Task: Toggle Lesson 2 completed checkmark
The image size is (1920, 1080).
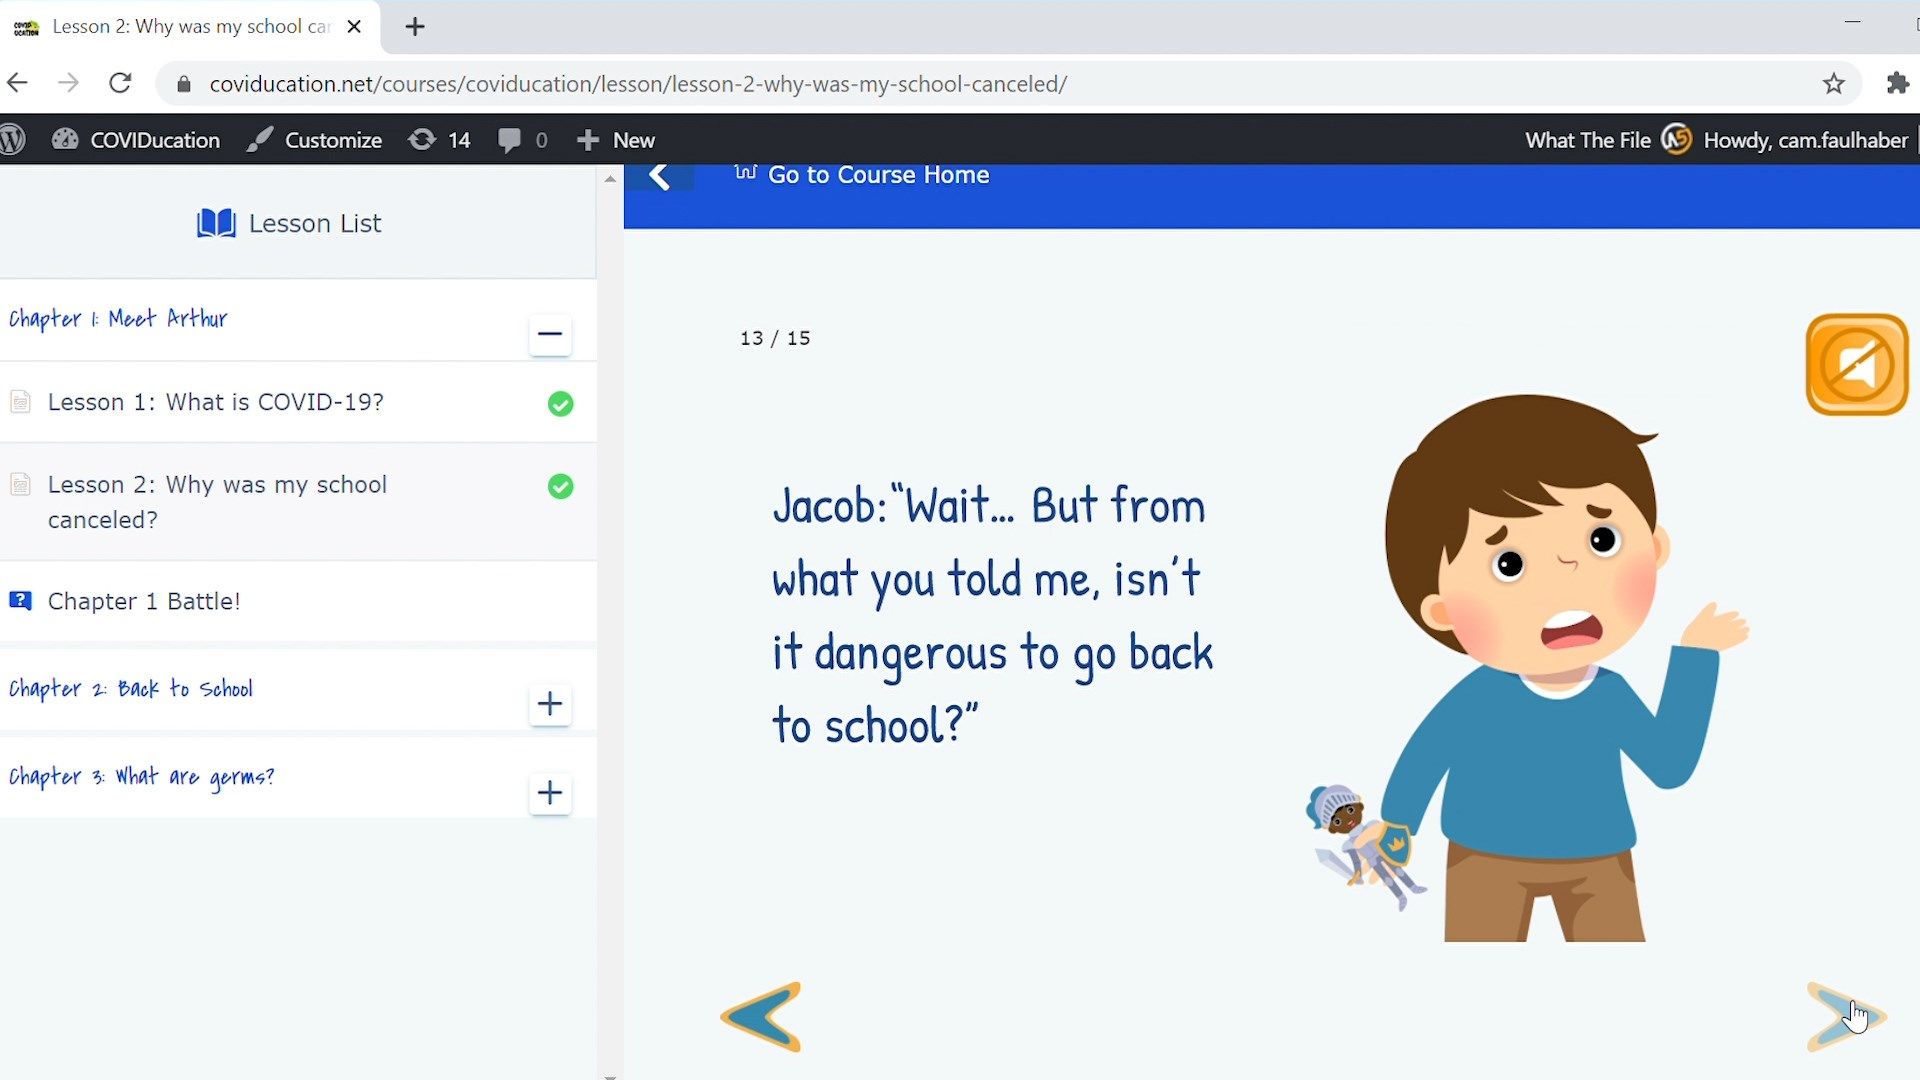Action: pyautogui.click(x=560, y=487)
